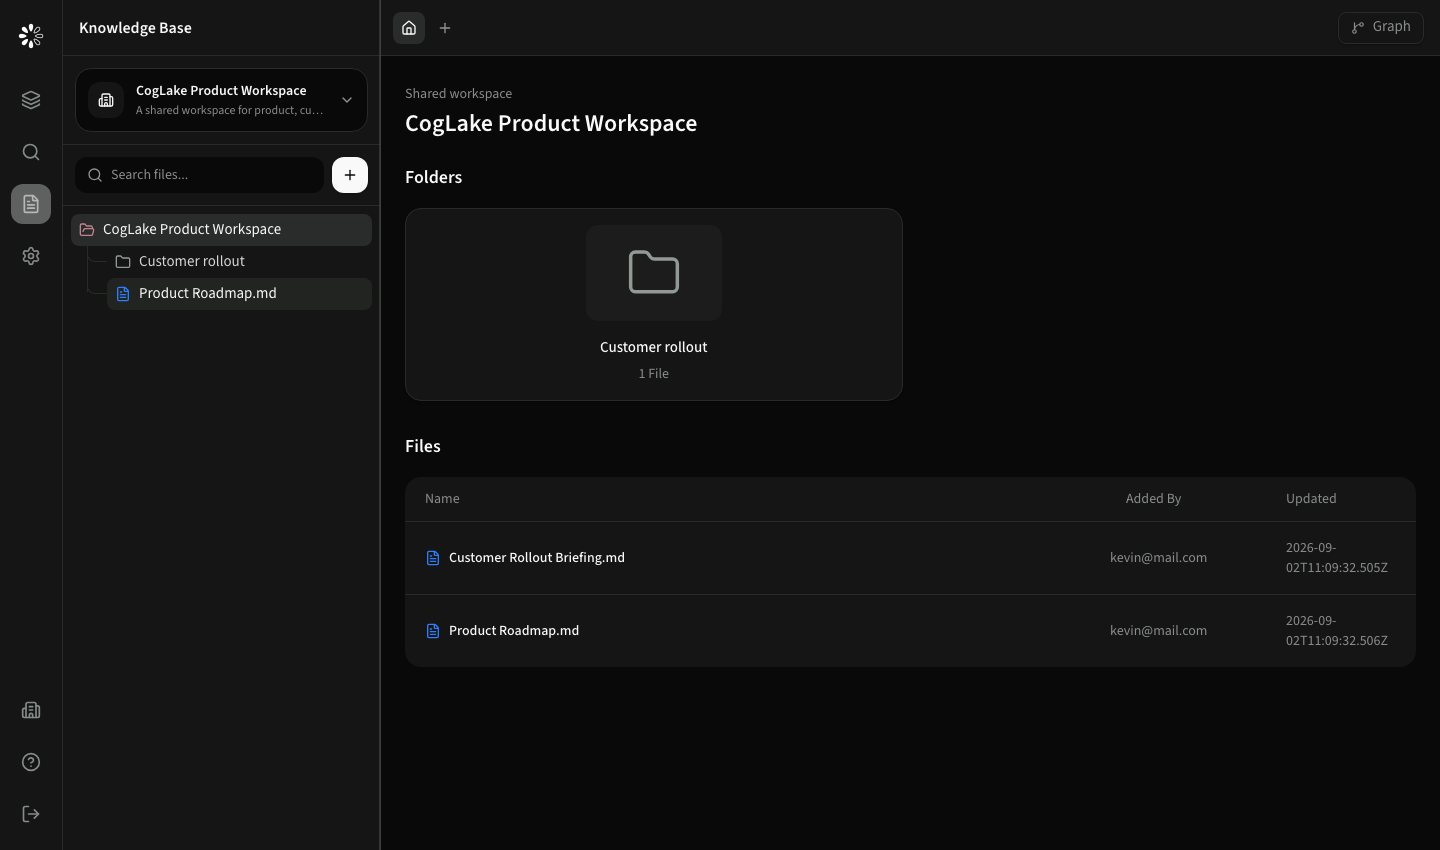The height and width of the screenshot is (850, 1440).
Task: Click kevin@mail.com in Product Roadmap row
Action: [x=1158, y=630]
